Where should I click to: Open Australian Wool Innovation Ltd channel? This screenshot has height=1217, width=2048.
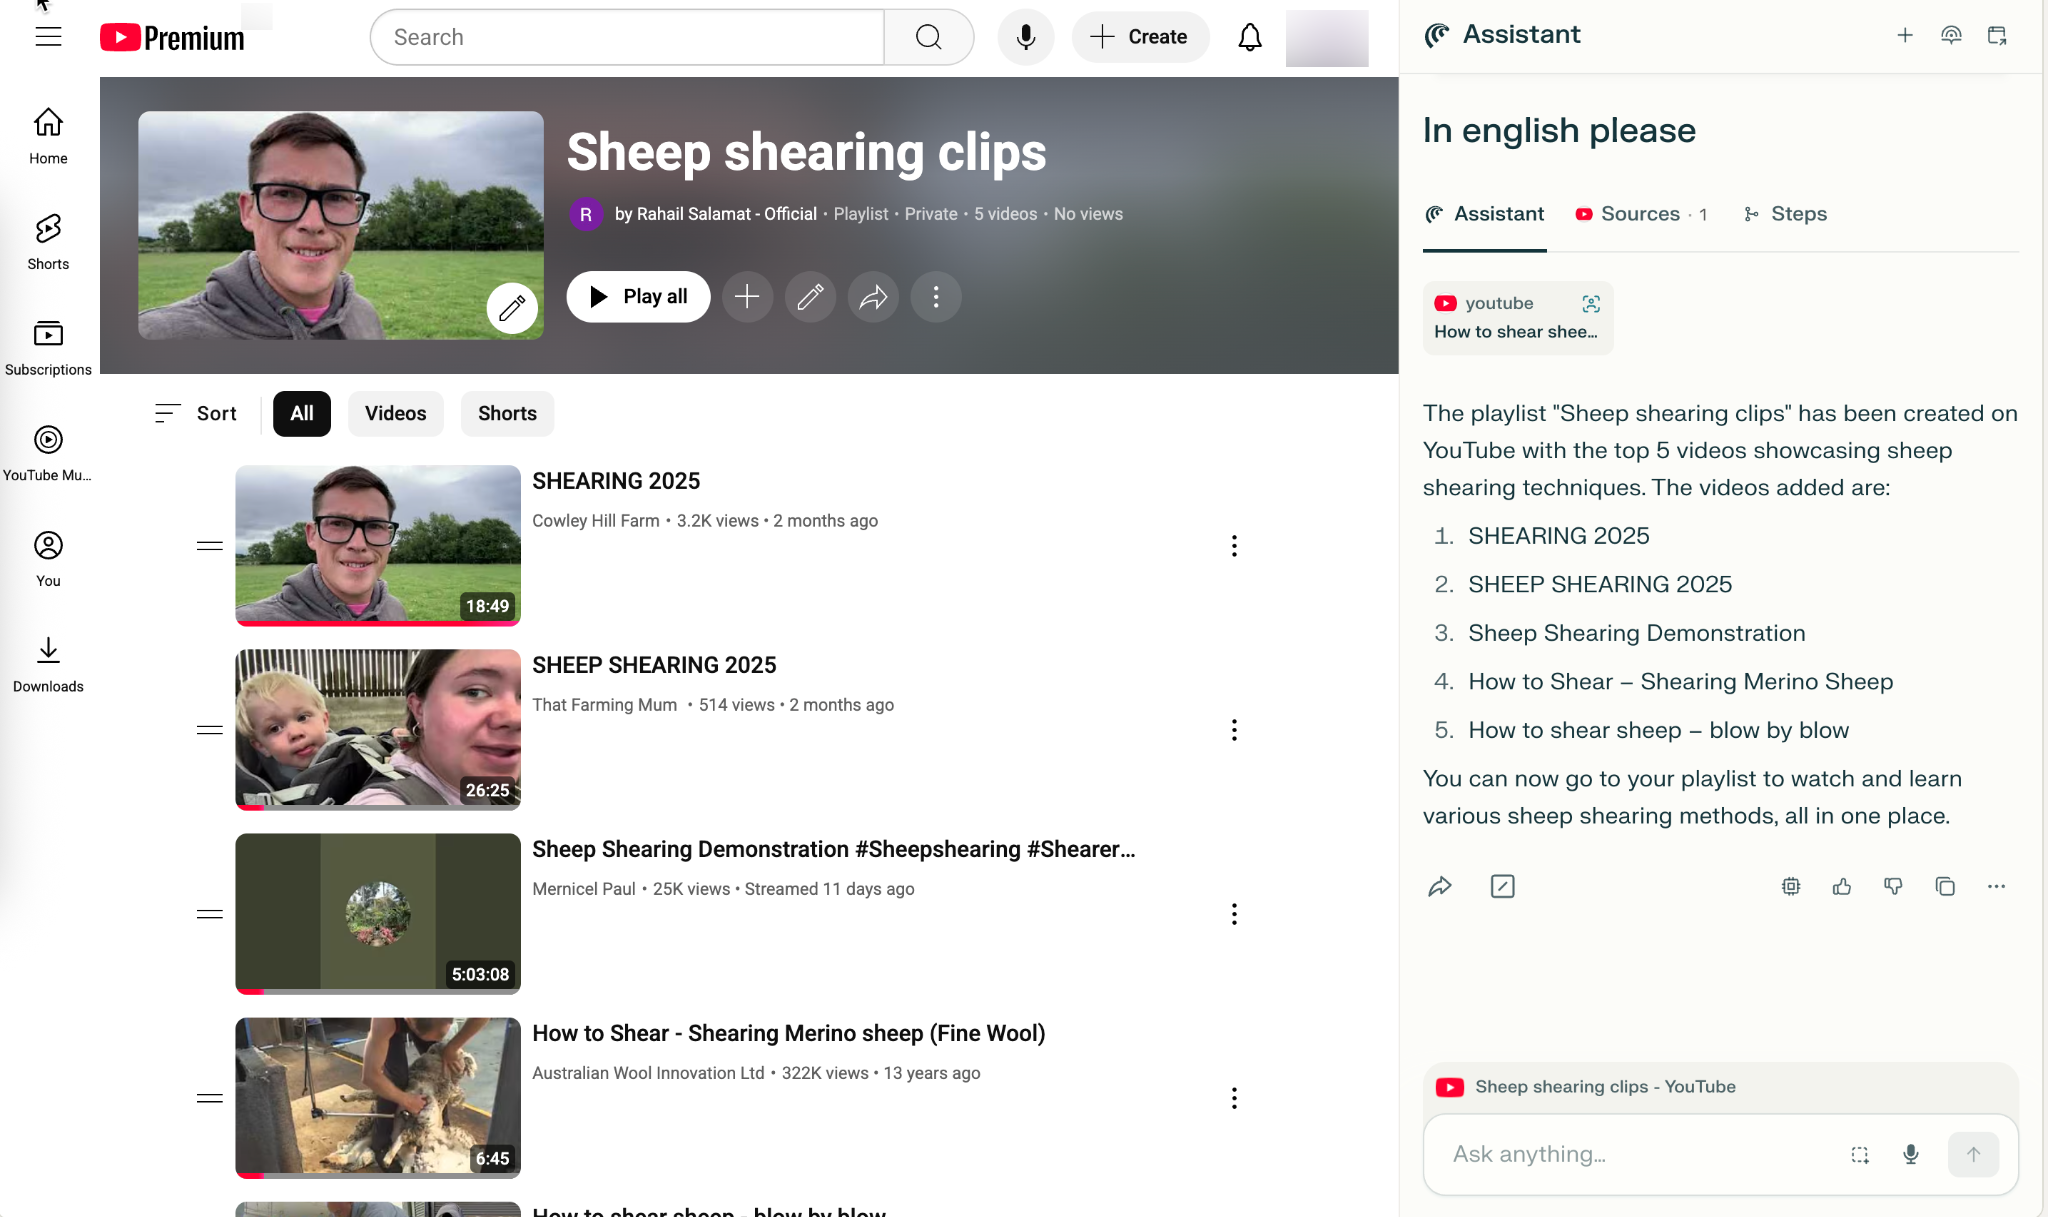click(648, 1073)
